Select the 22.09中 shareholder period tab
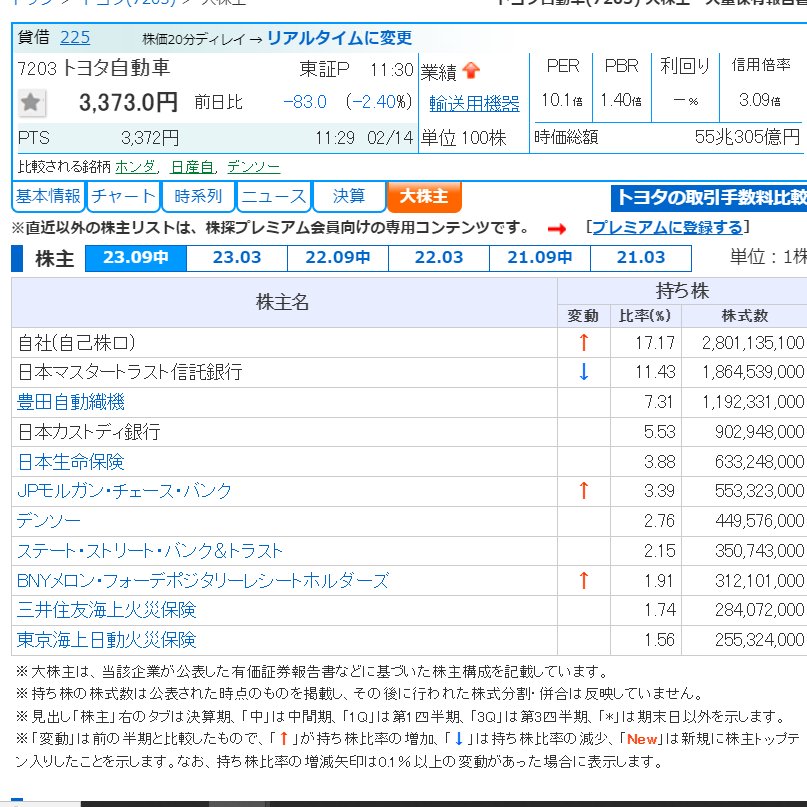This screenshot has height=807, width=807. (338, 258)
